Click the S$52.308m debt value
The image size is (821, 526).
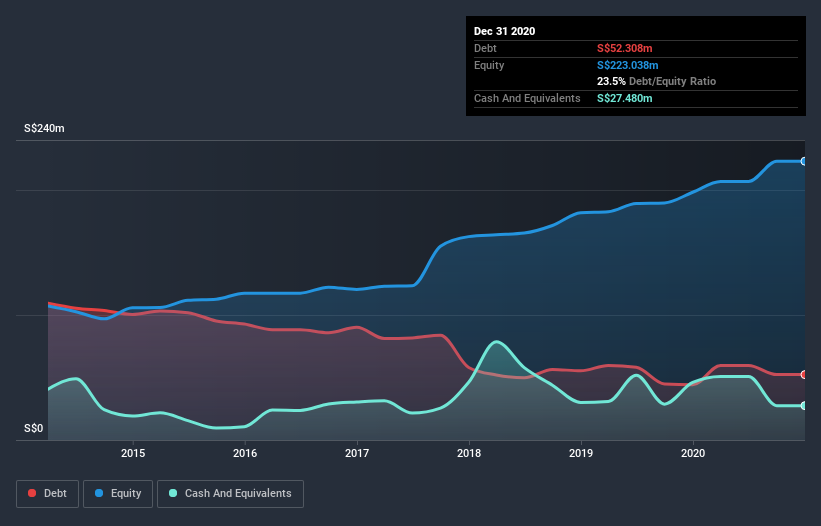coord(625,48)
